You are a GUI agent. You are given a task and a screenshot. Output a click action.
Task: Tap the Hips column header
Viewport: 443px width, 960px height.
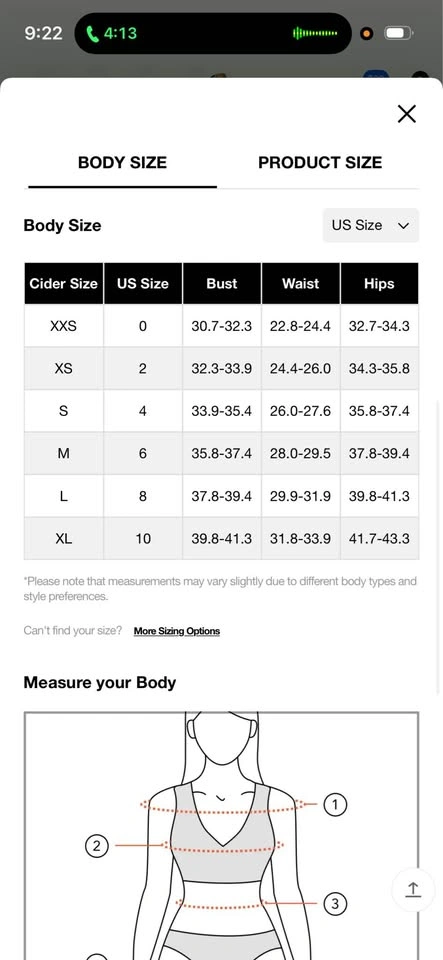click(379, 283)
